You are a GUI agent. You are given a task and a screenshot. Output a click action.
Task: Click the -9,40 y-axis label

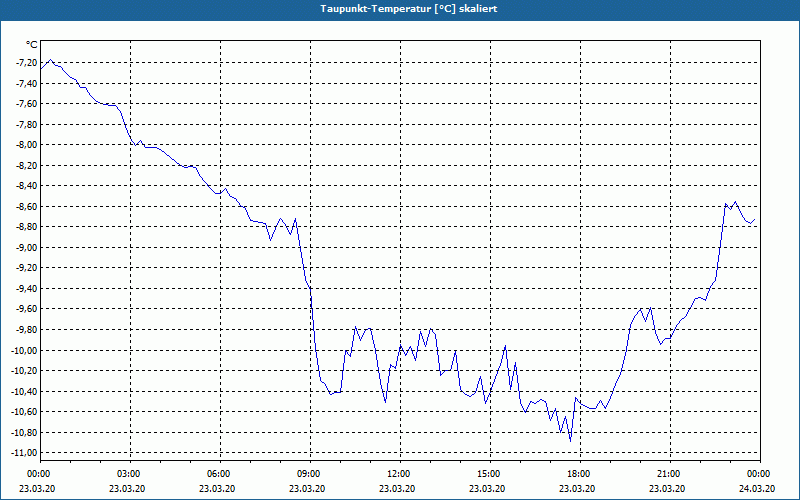pyautogui.click(x=27, y=289)
